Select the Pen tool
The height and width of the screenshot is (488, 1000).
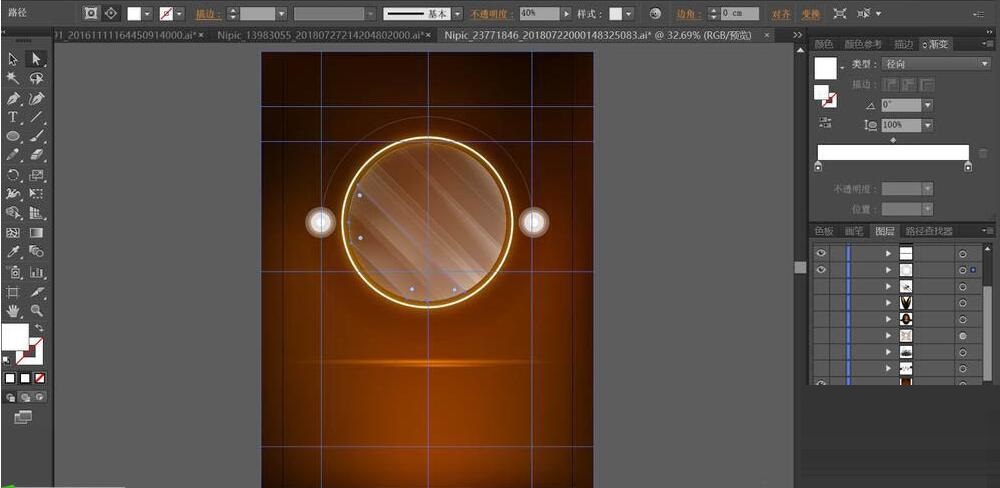tap(13, 98)
